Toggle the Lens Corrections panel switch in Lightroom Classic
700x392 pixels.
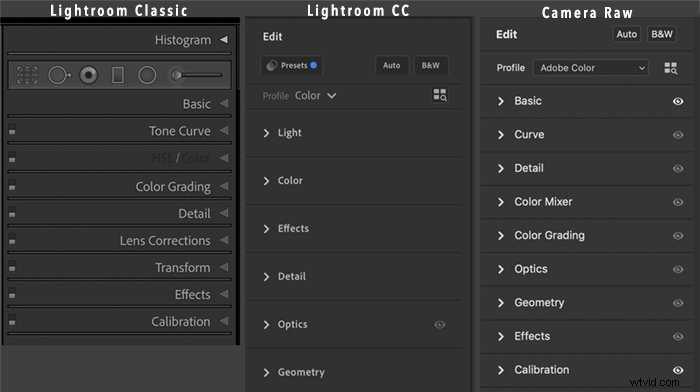[12, 239]
